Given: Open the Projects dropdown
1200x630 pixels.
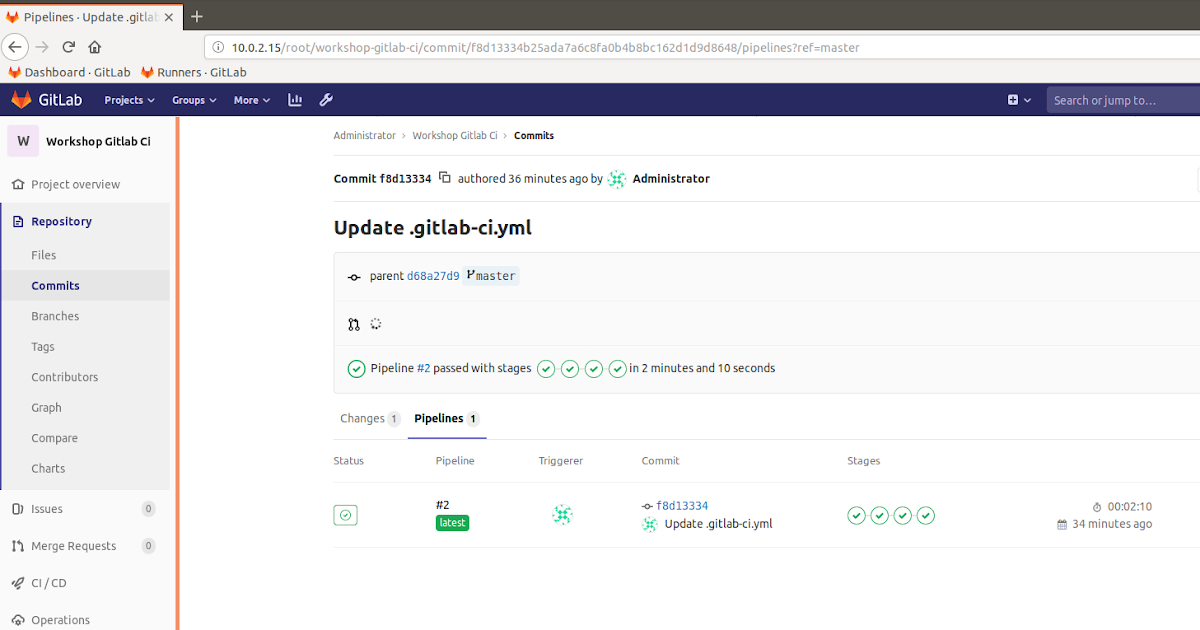Looking at the screenshot, I should [128, 99].
